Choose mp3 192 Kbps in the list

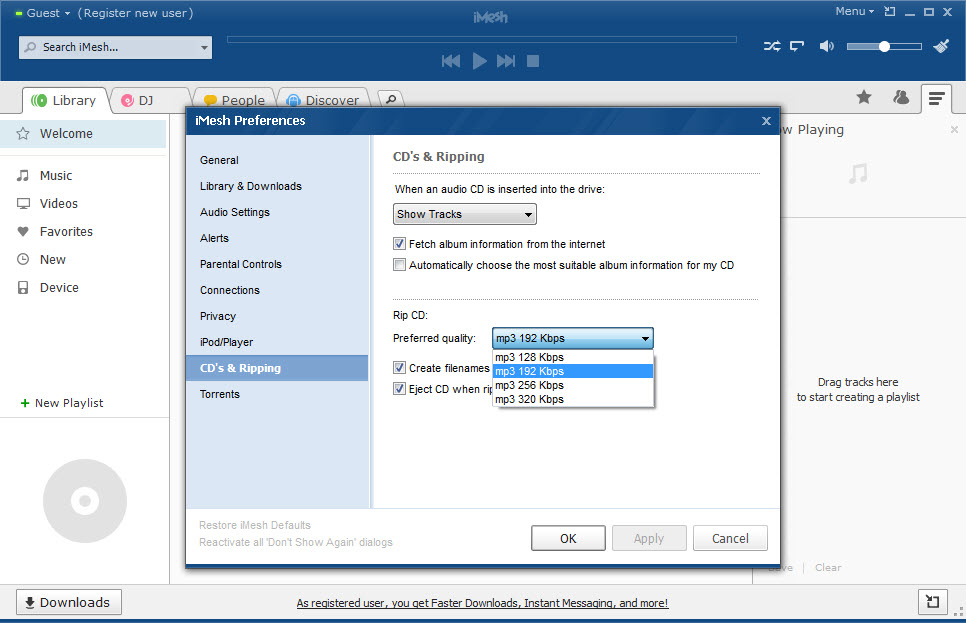click(x=573, y=371)
